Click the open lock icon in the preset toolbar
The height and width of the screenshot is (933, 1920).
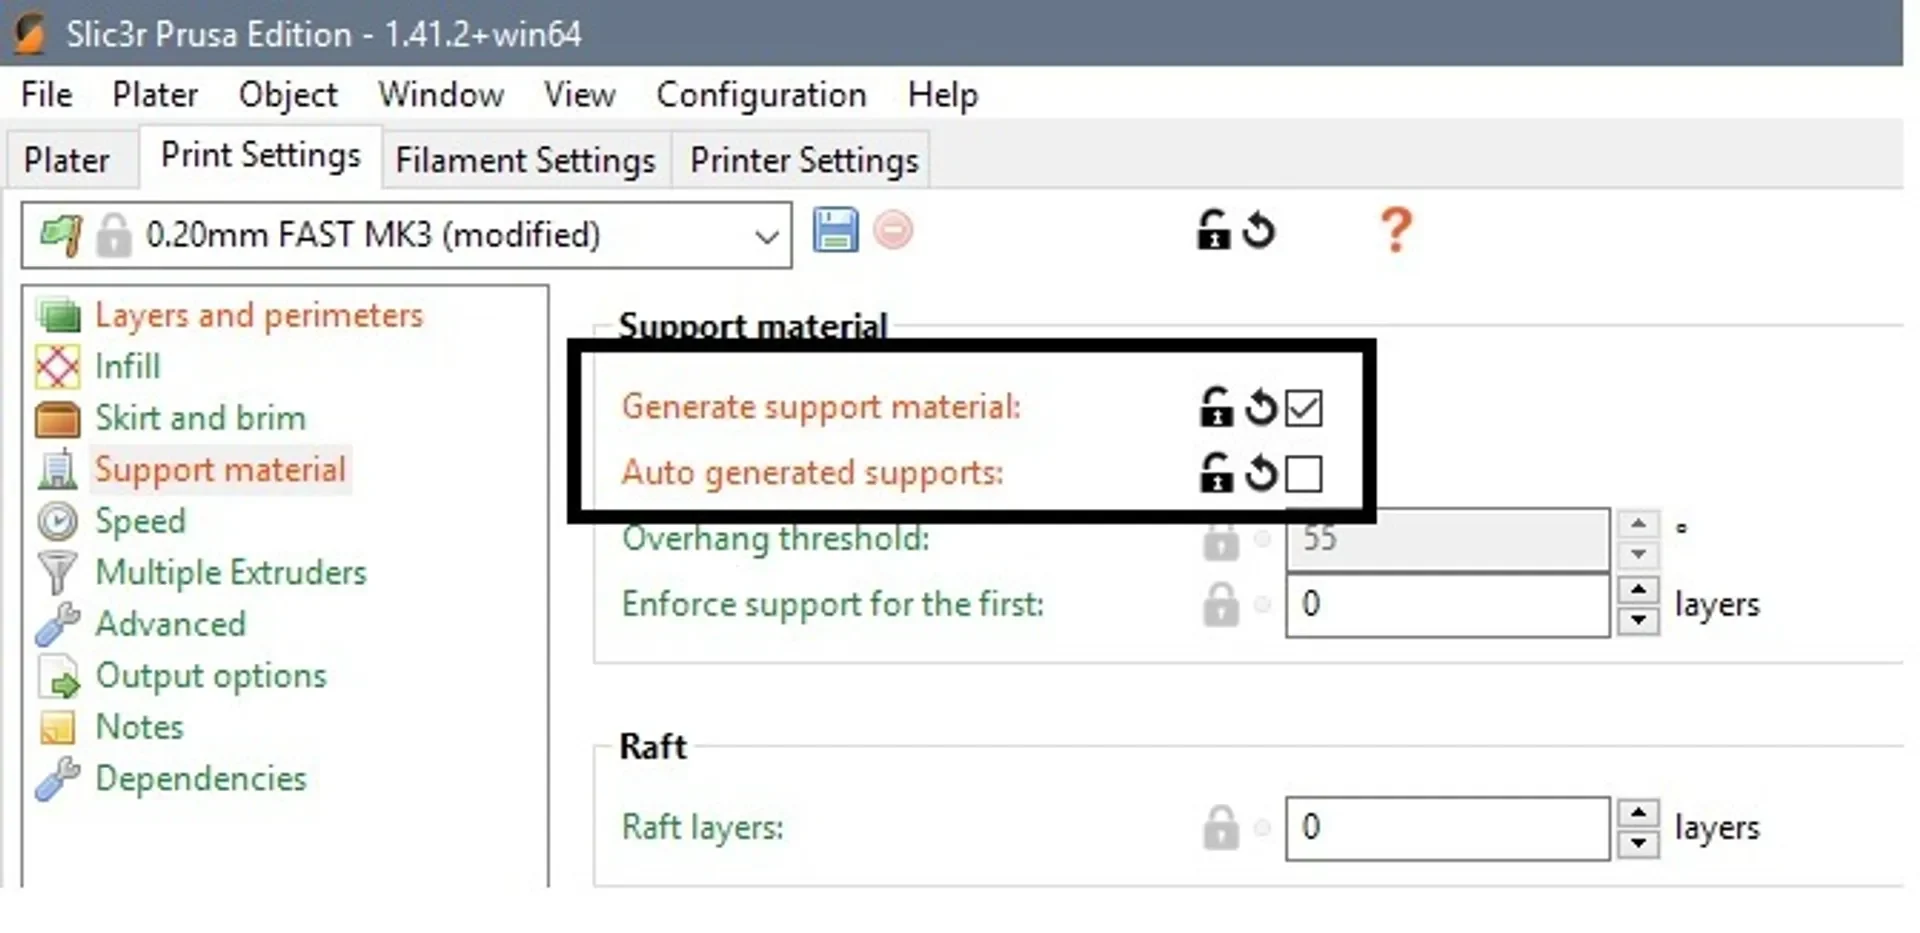coord(1213,230)
